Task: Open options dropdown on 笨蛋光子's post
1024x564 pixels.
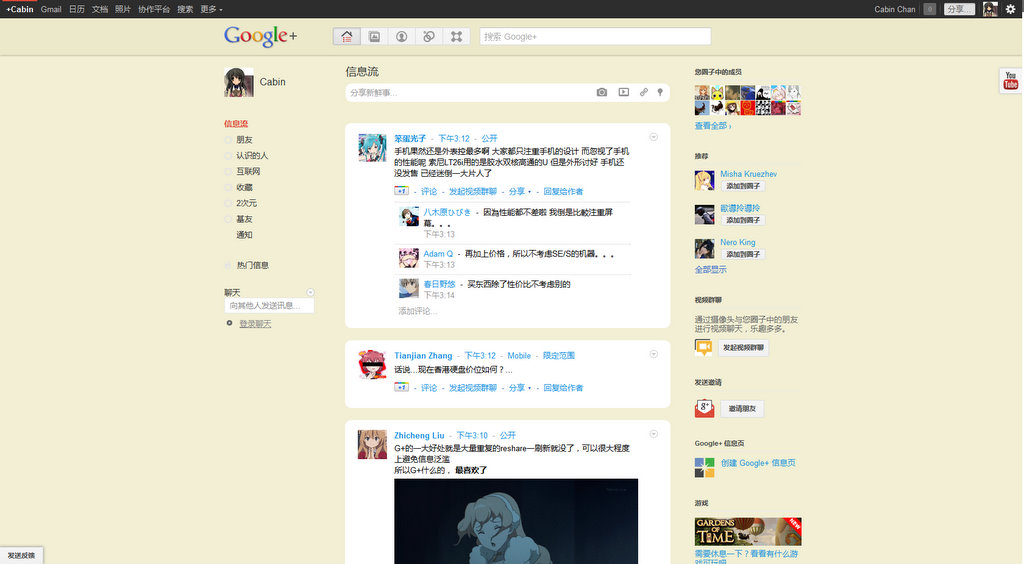Action: [x=653, y=137]
